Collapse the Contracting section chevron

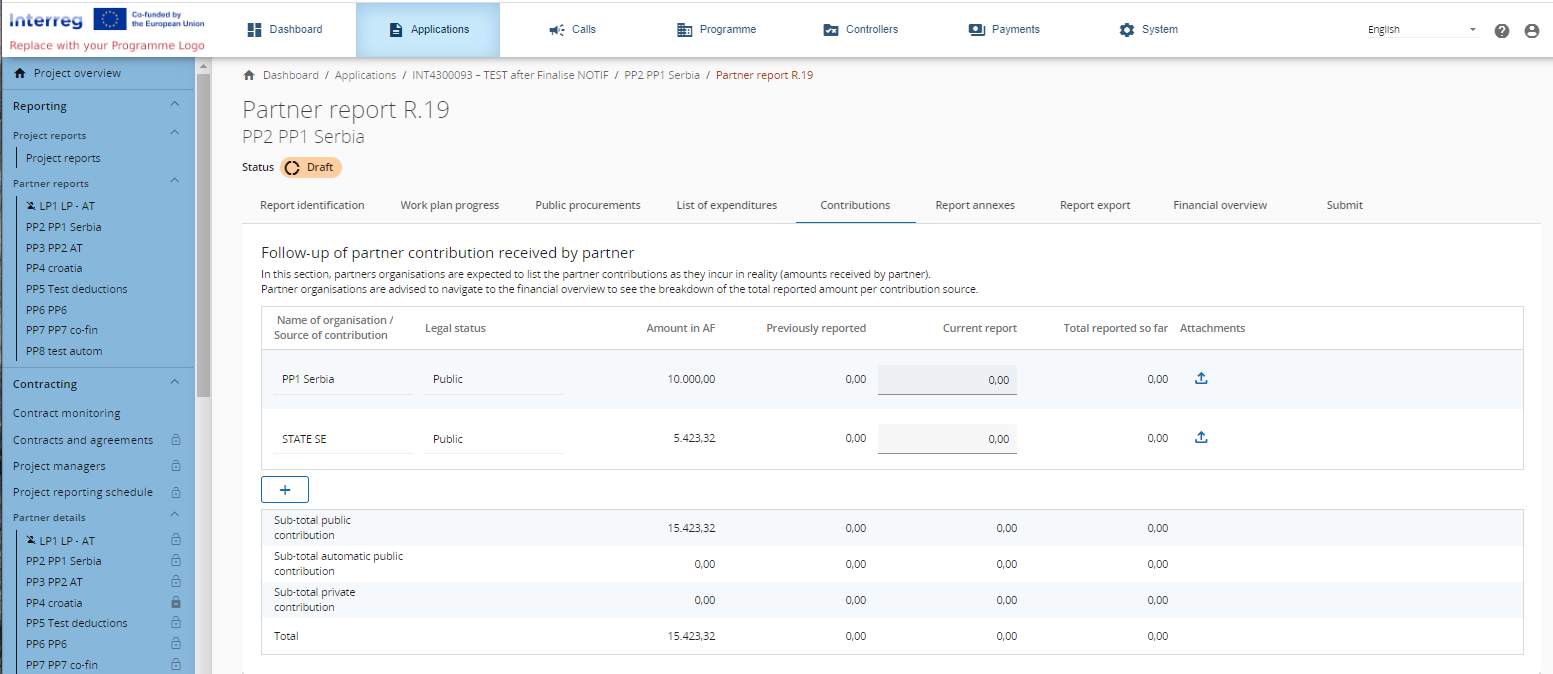point(175,383)
